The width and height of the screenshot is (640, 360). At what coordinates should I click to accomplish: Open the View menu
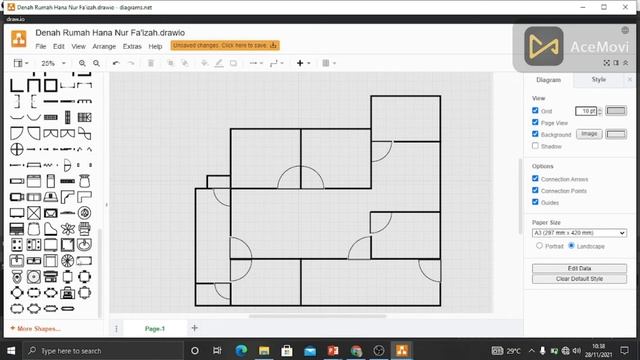(x=78, y=47)
